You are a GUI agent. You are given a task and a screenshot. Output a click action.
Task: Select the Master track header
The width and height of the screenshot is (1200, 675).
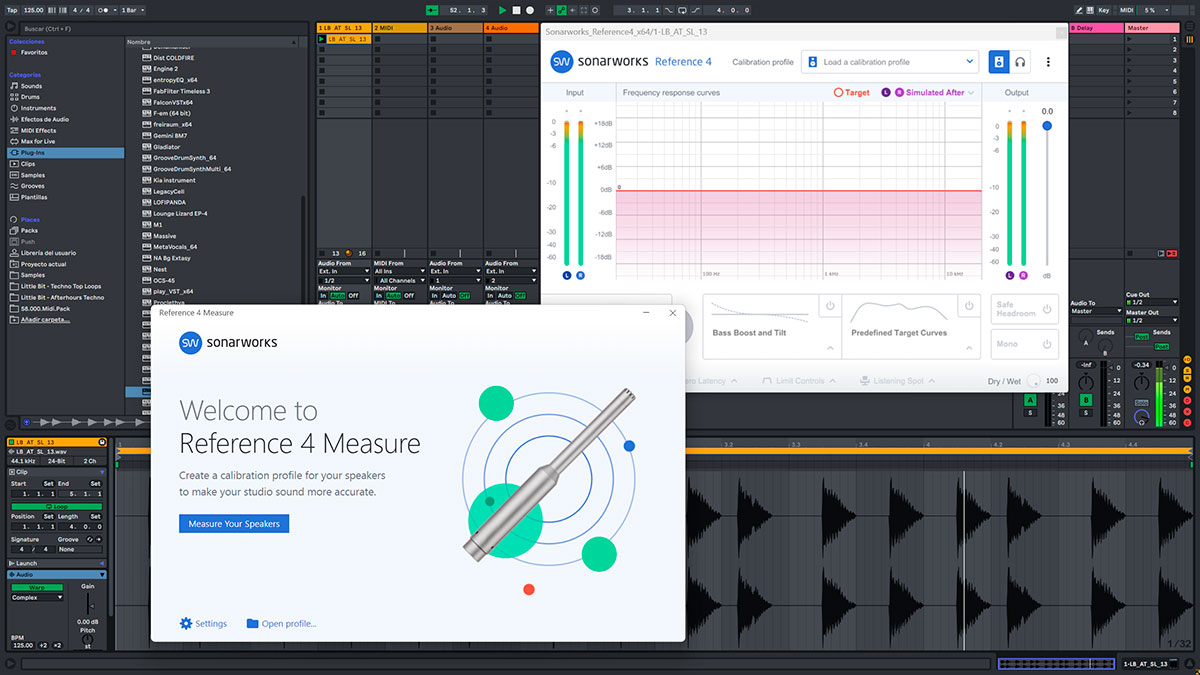[x=1151, y=28]
